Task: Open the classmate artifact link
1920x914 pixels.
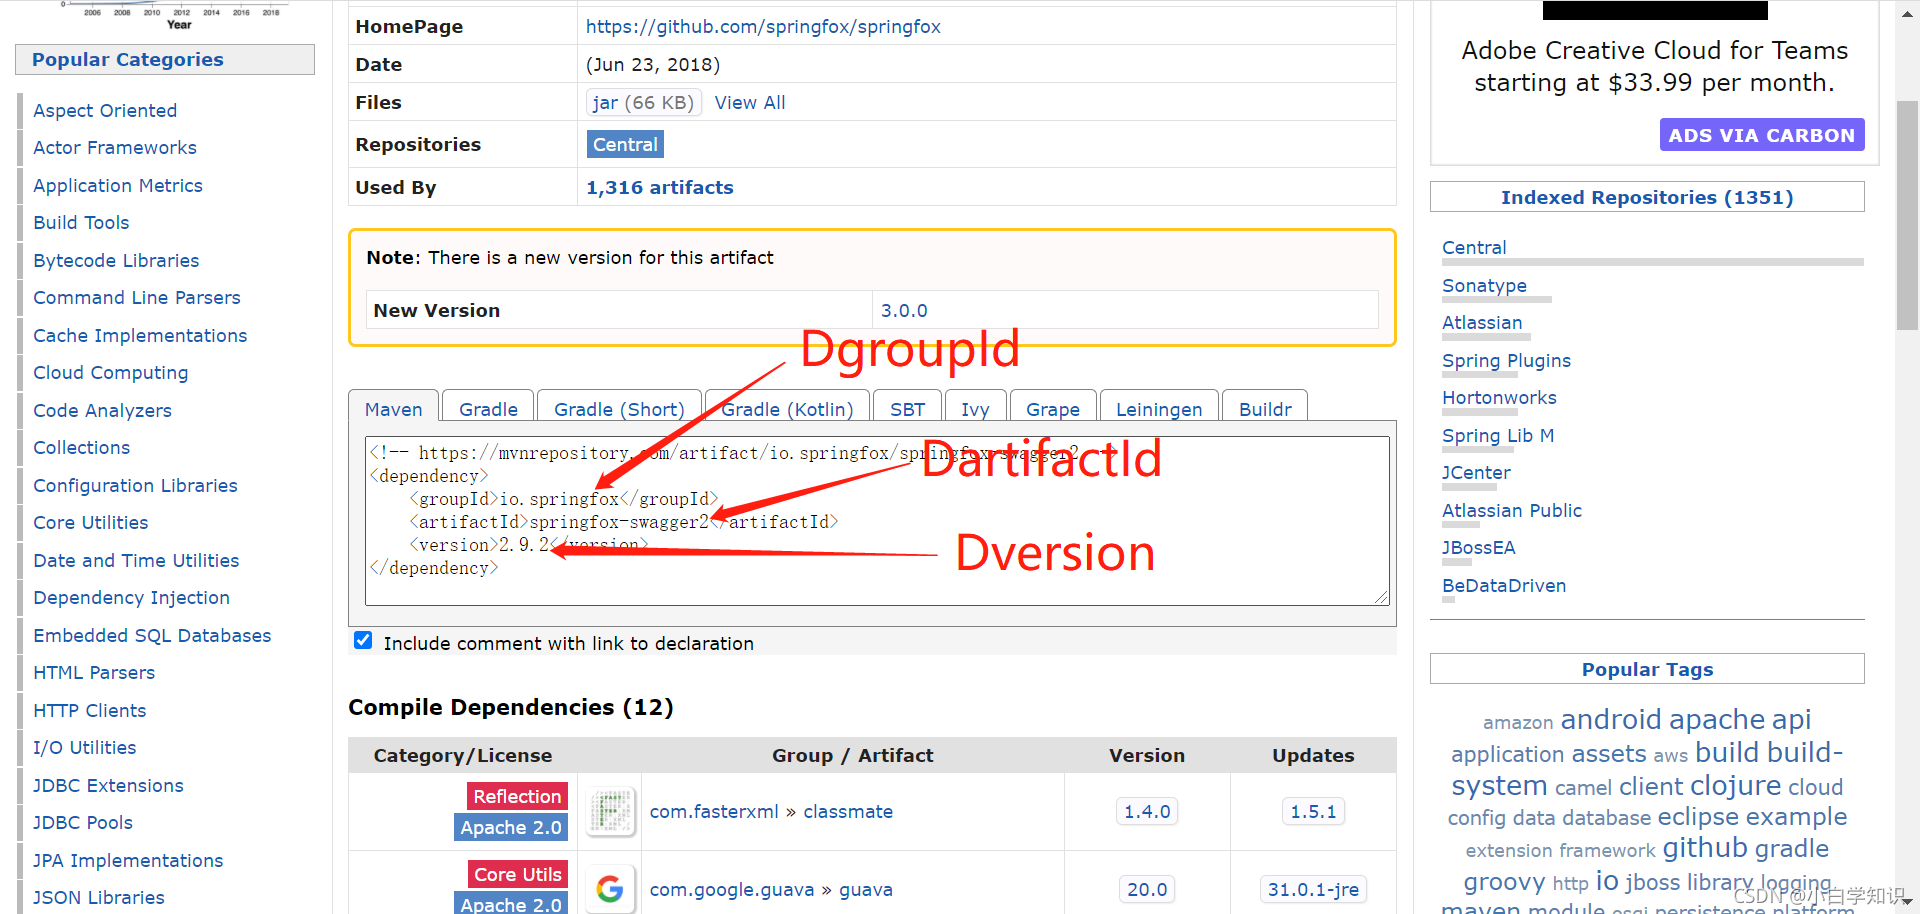Action: 848,812
